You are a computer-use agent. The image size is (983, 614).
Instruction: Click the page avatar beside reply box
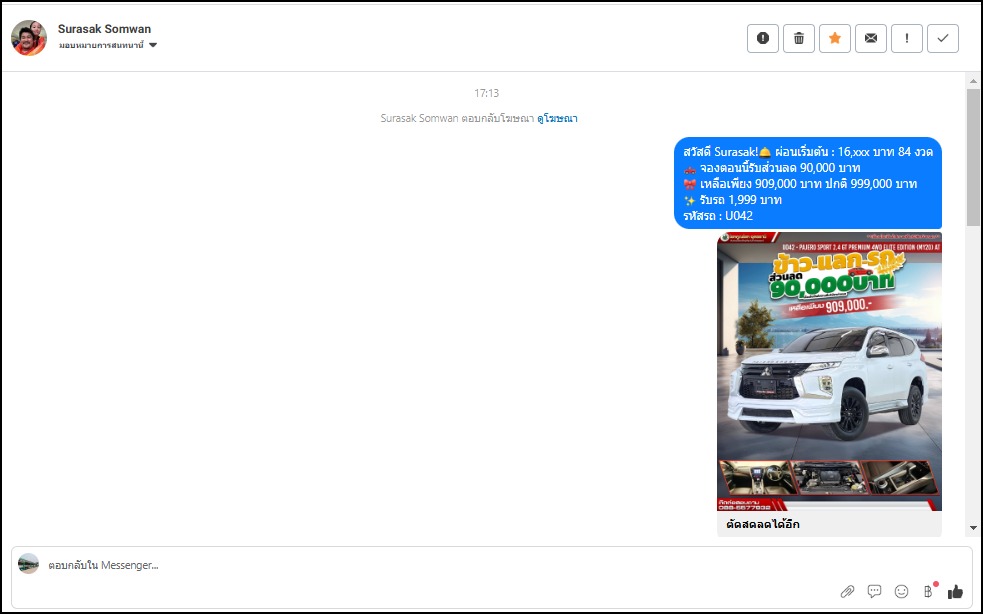tap(28, 563)
